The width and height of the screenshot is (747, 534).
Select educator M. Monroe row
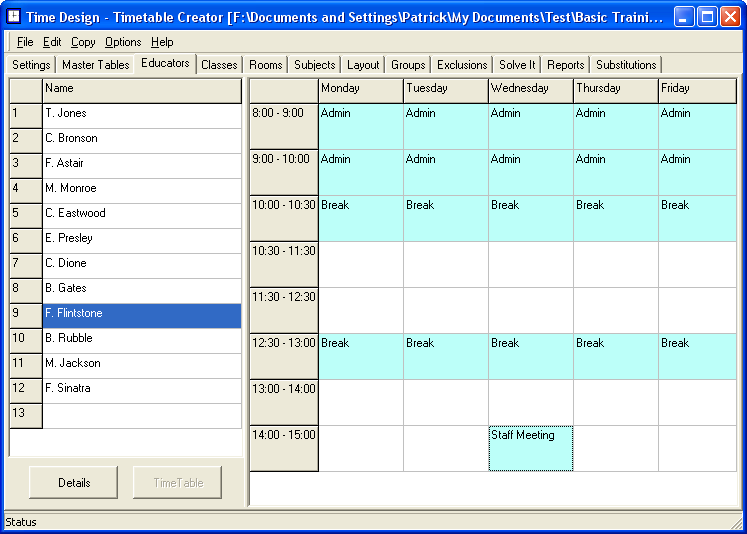pos(141,189)
